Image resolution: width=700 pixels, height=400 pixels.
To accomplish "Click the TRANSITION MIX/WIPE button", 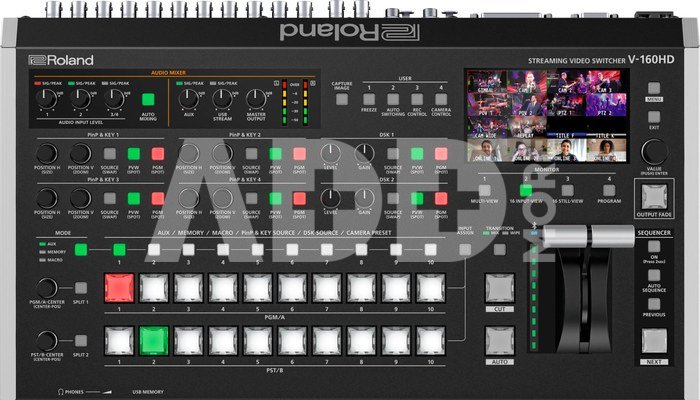I will click(x=500, y=250).
